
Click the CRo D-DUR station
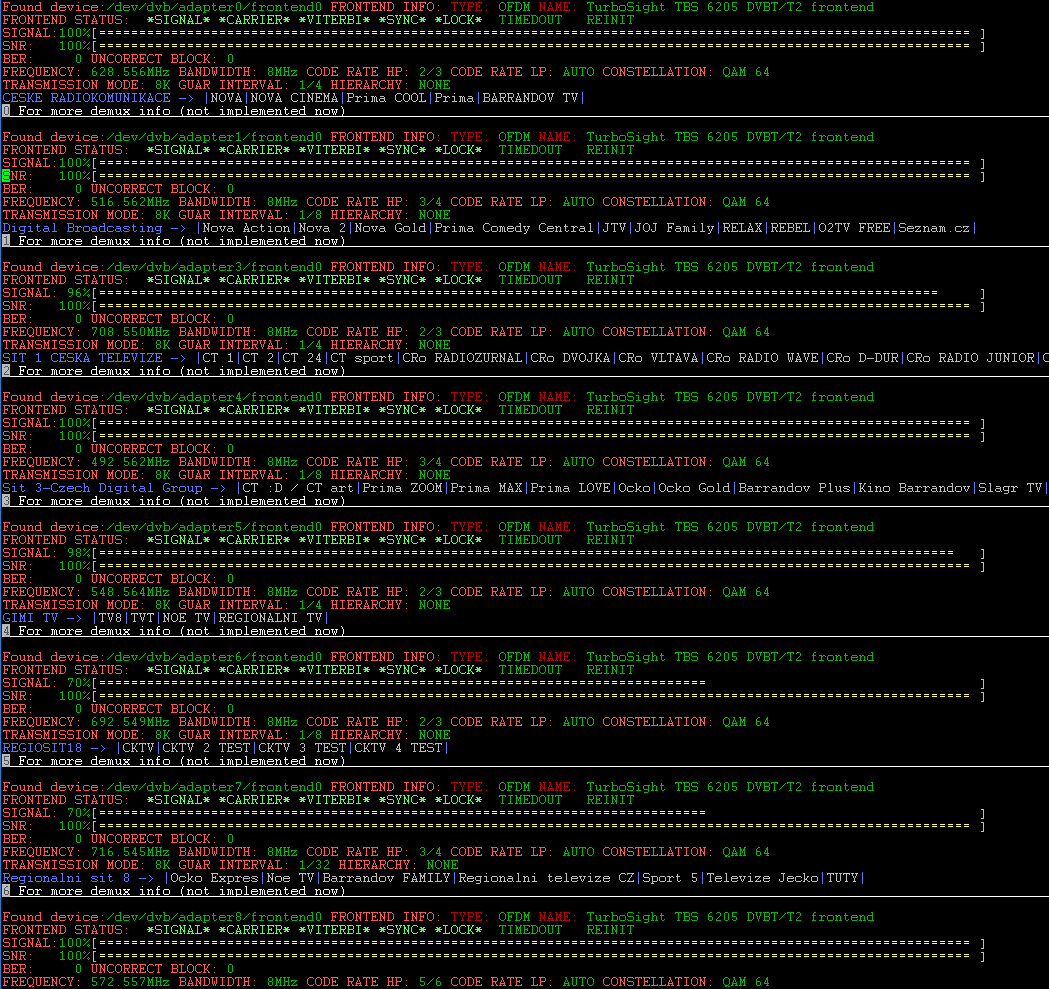(862, 358)
